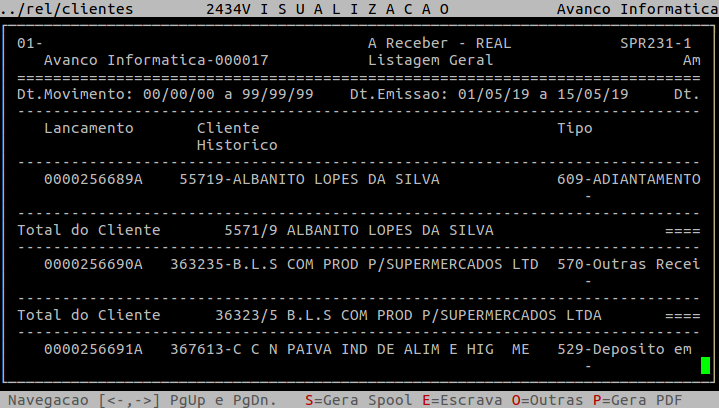Select entry 0000256691A
Viewport: 719px width, 408px height.
(93, 349)
